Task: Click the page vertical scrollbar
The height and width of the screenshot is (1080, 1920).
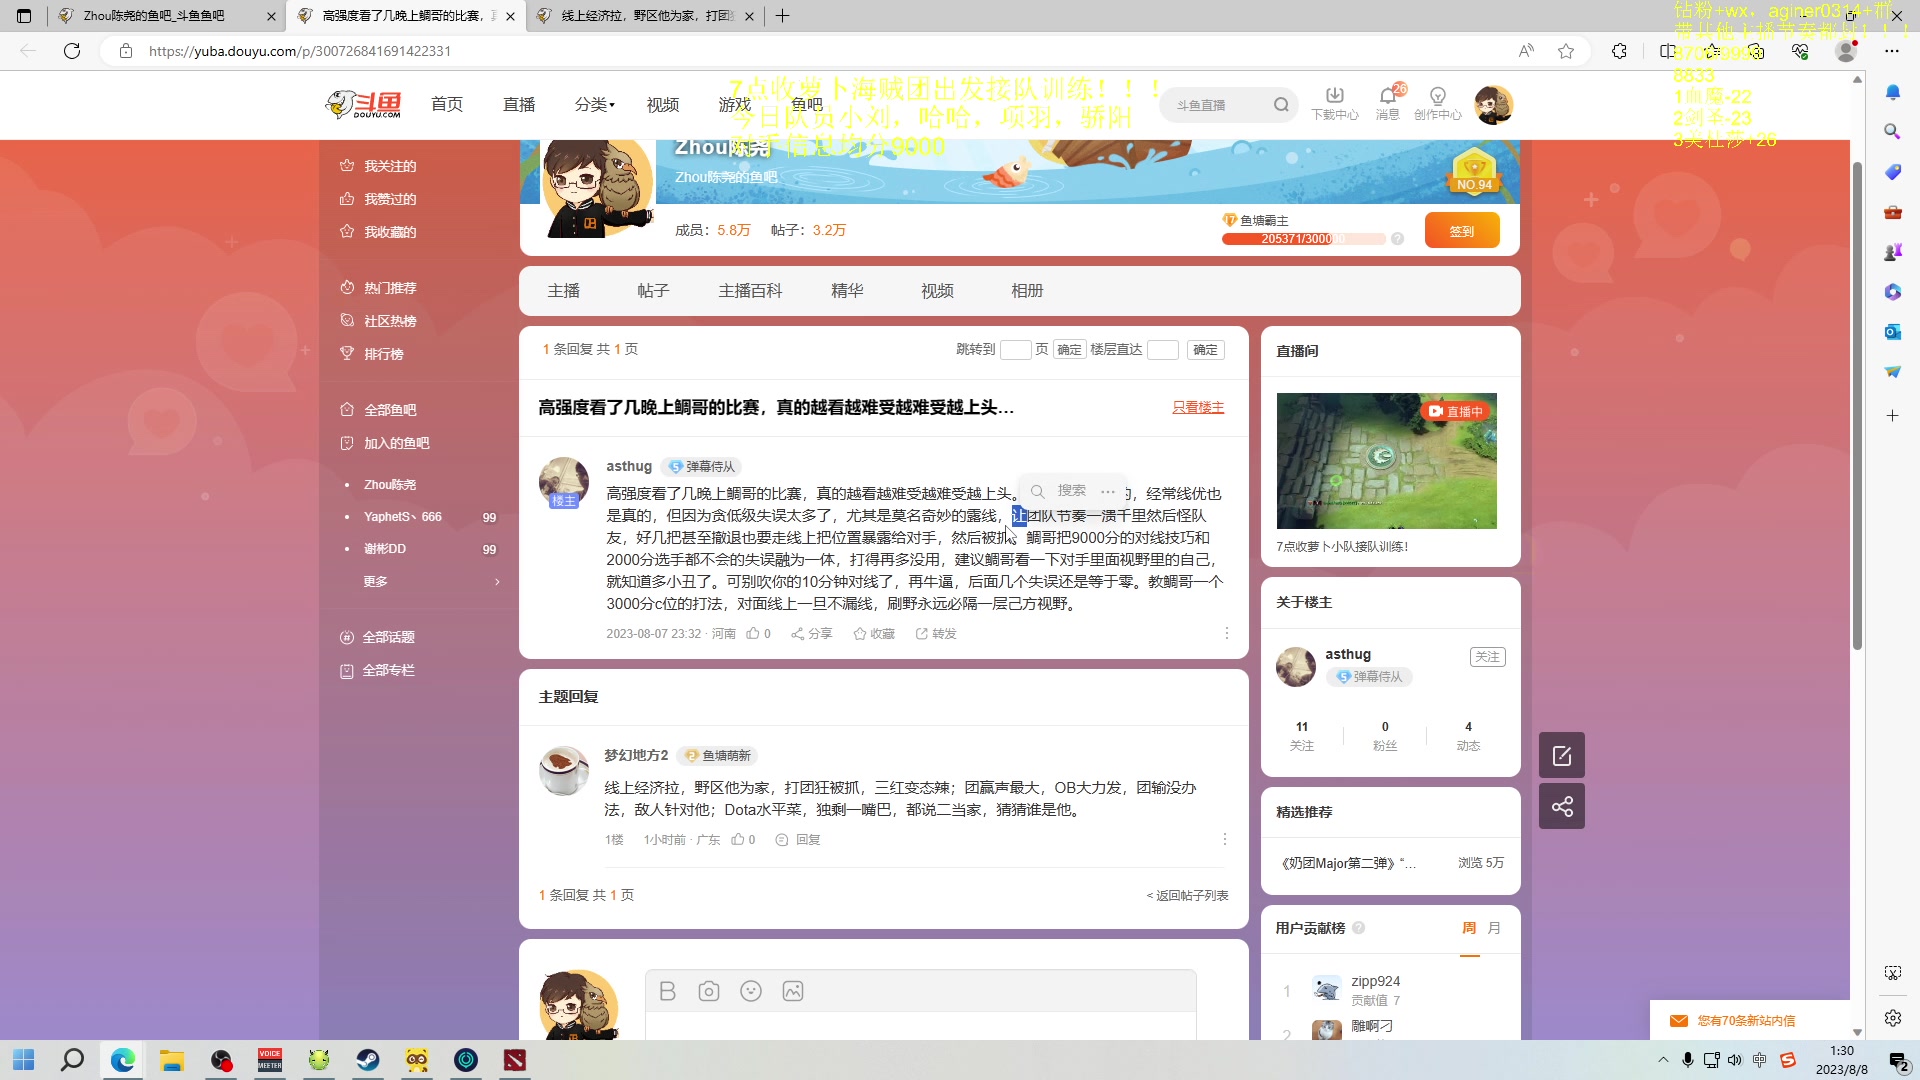Action: [x=1857, y=406]
